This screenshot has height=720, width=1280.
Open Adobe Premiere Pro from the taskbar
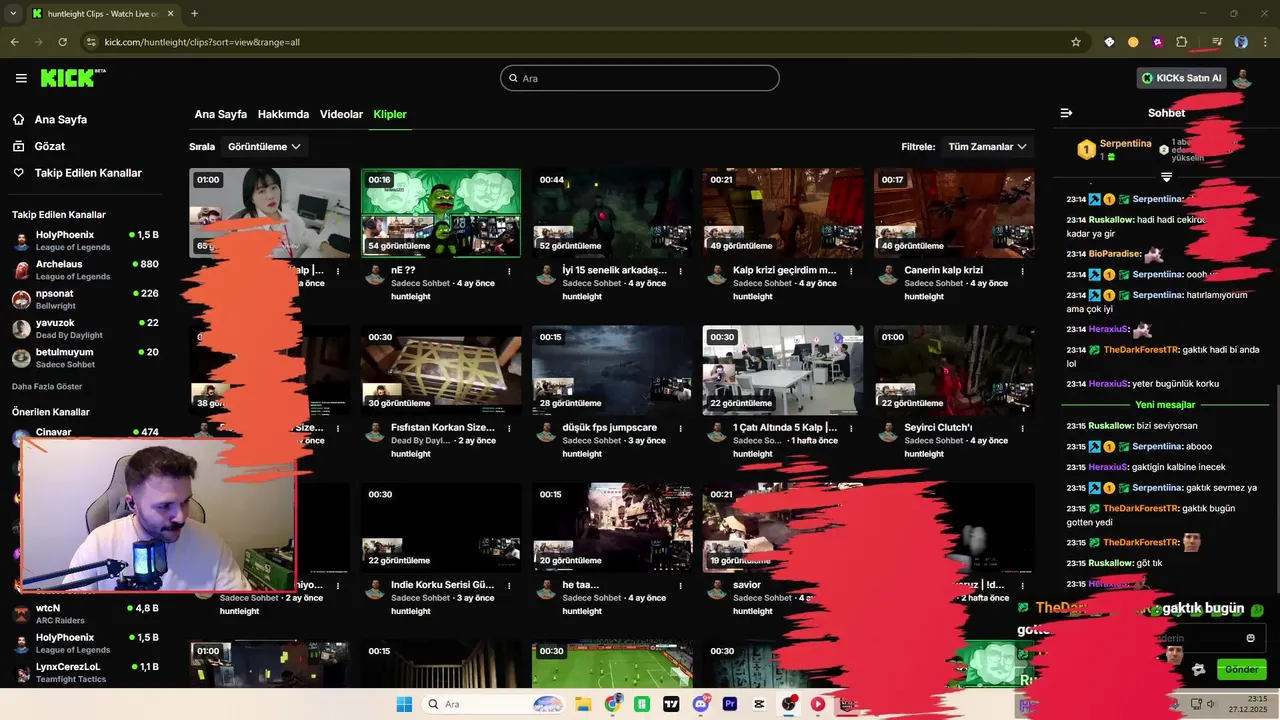click(730, 704)
